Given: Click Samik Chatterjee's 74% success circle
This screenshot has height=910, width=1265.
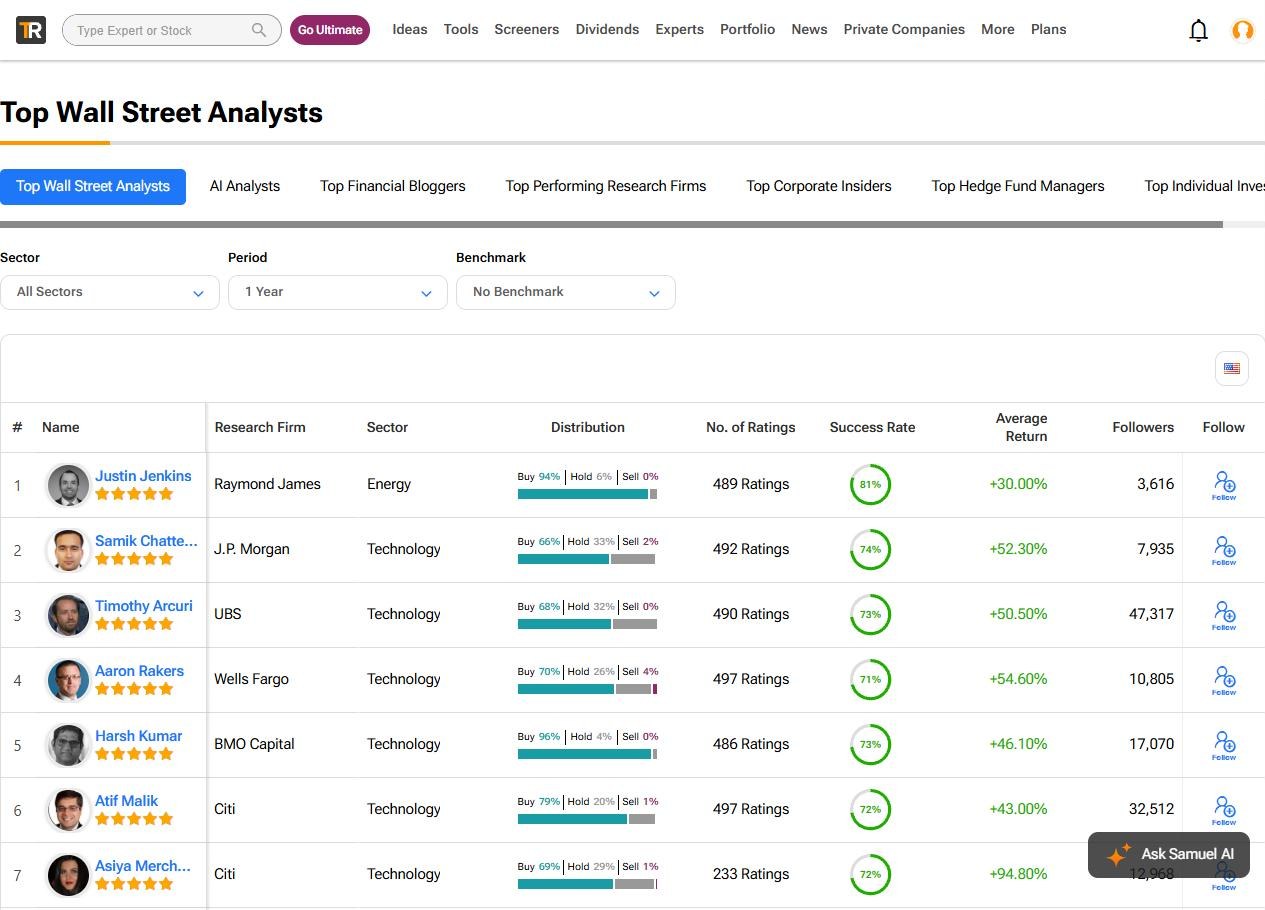Looking at the screenshot, I should (x=870, y=549).
